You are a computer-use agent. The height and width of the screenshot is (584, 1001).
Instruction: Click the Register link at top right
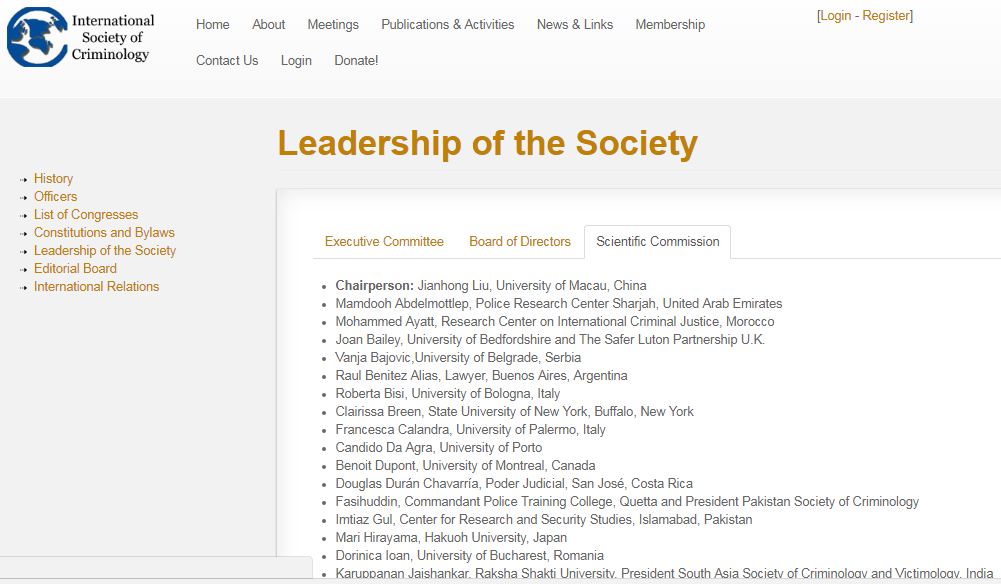coord(885,15)
